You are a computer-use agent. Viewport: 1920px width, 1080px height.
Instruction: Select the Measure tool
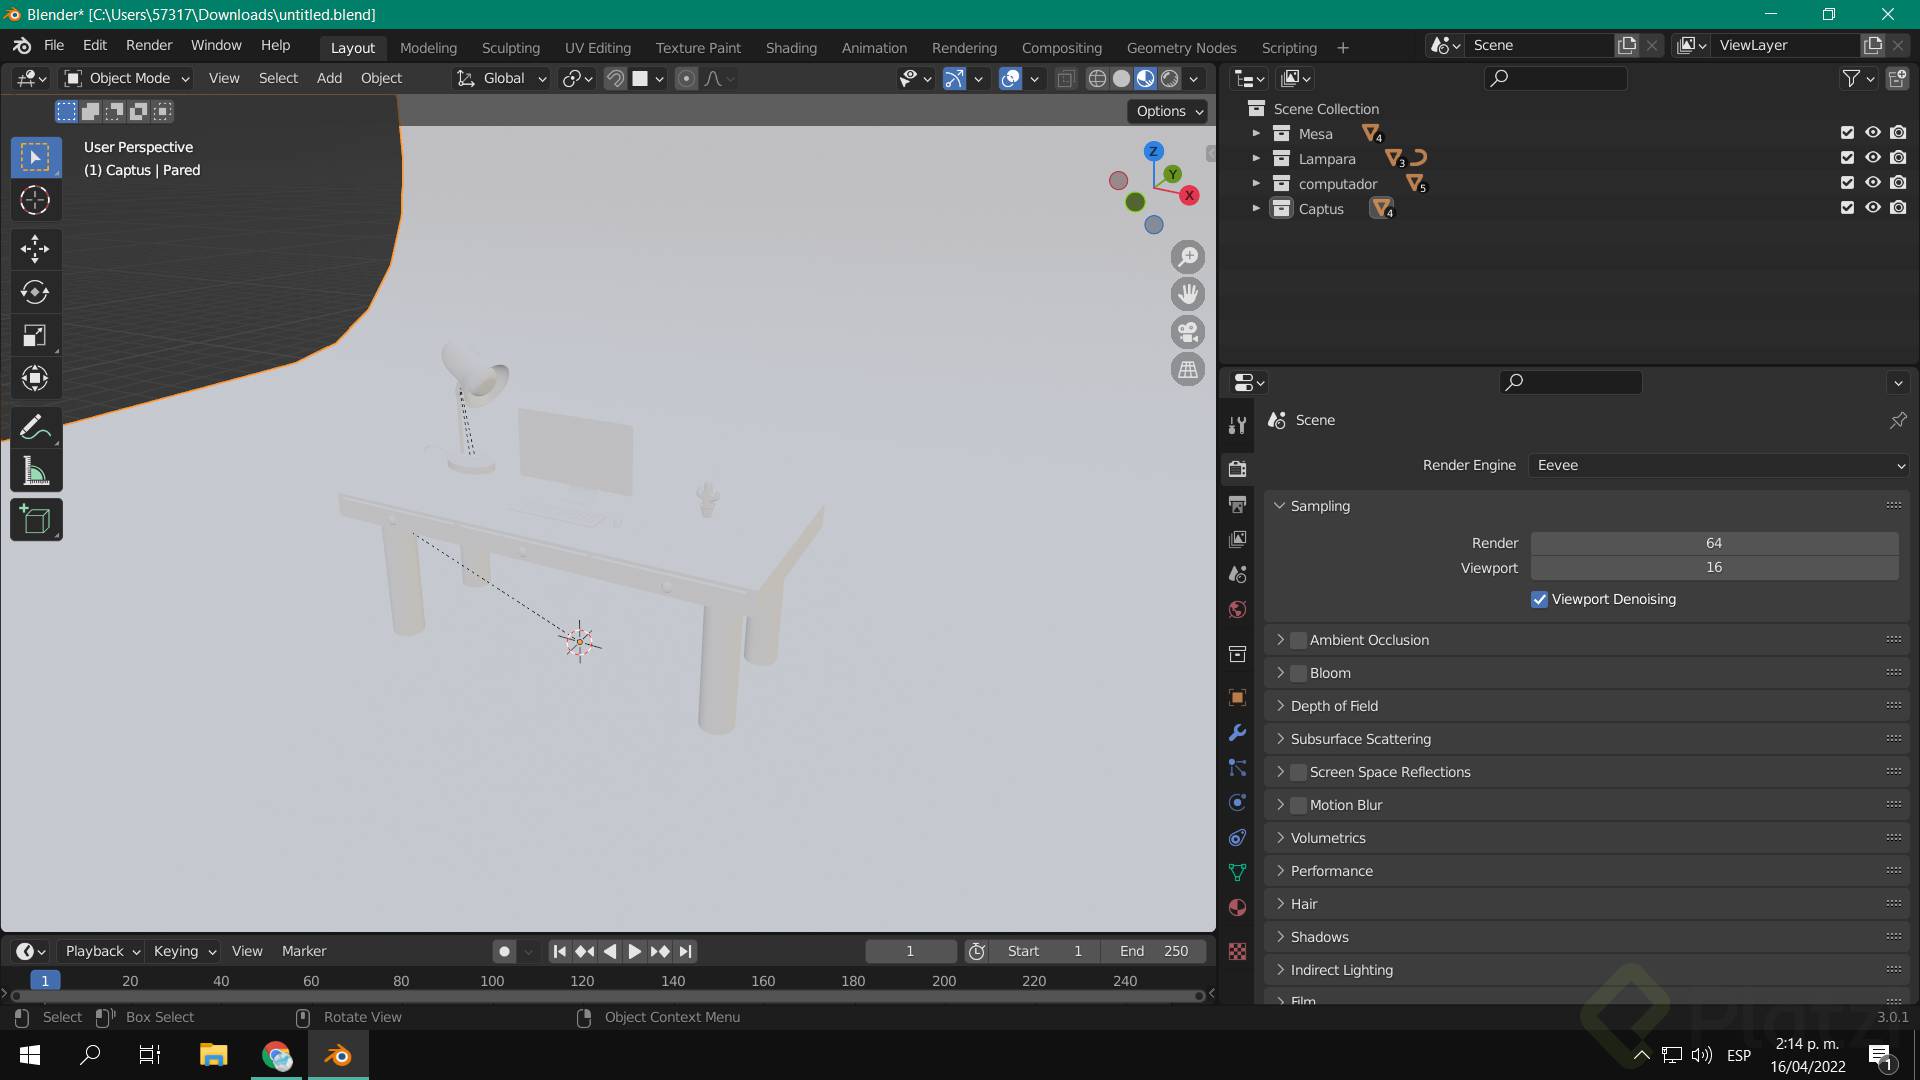pos(35,472)
